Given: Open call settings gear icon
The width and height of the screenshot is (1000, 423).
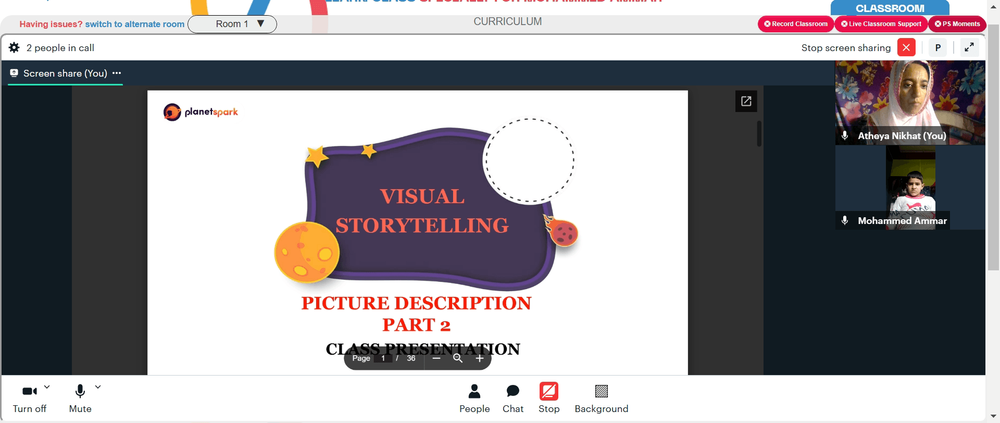Looking at the screenshot, I should pyautogui.click(x=14, y=48).
